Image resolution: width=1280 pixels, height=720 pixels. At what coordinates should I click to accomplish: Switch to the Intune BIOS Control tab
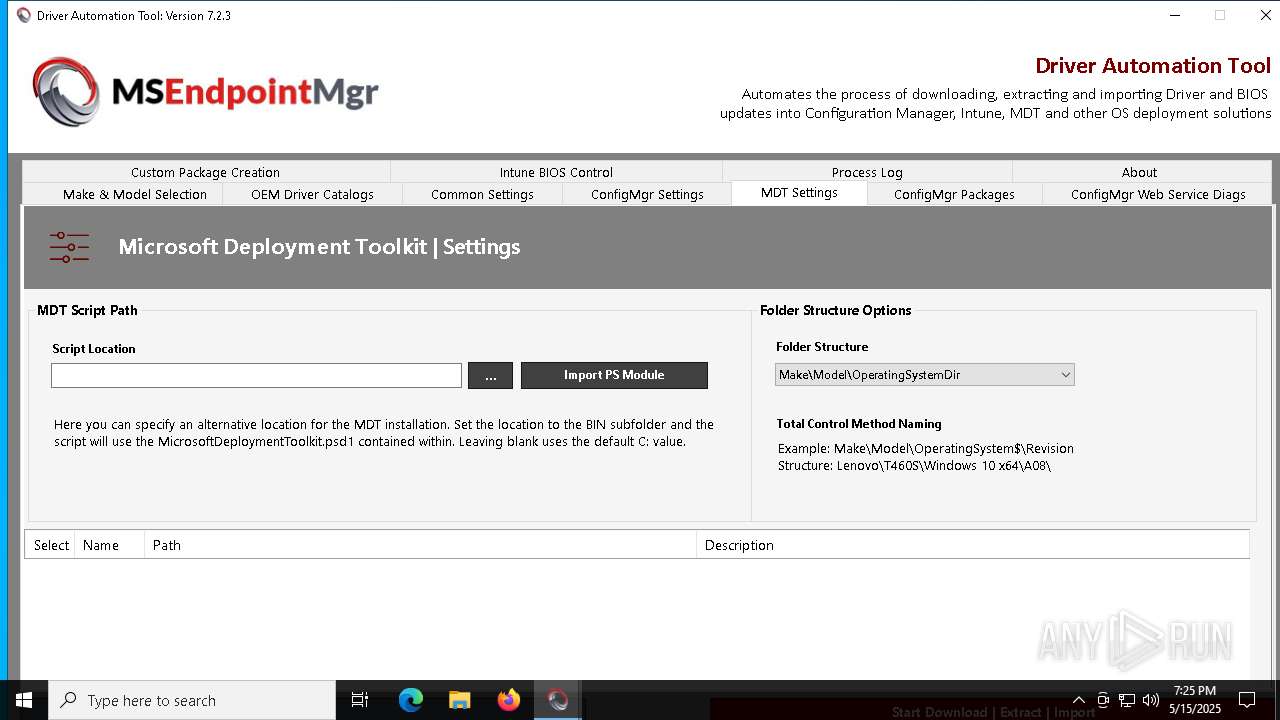(556, 172)
